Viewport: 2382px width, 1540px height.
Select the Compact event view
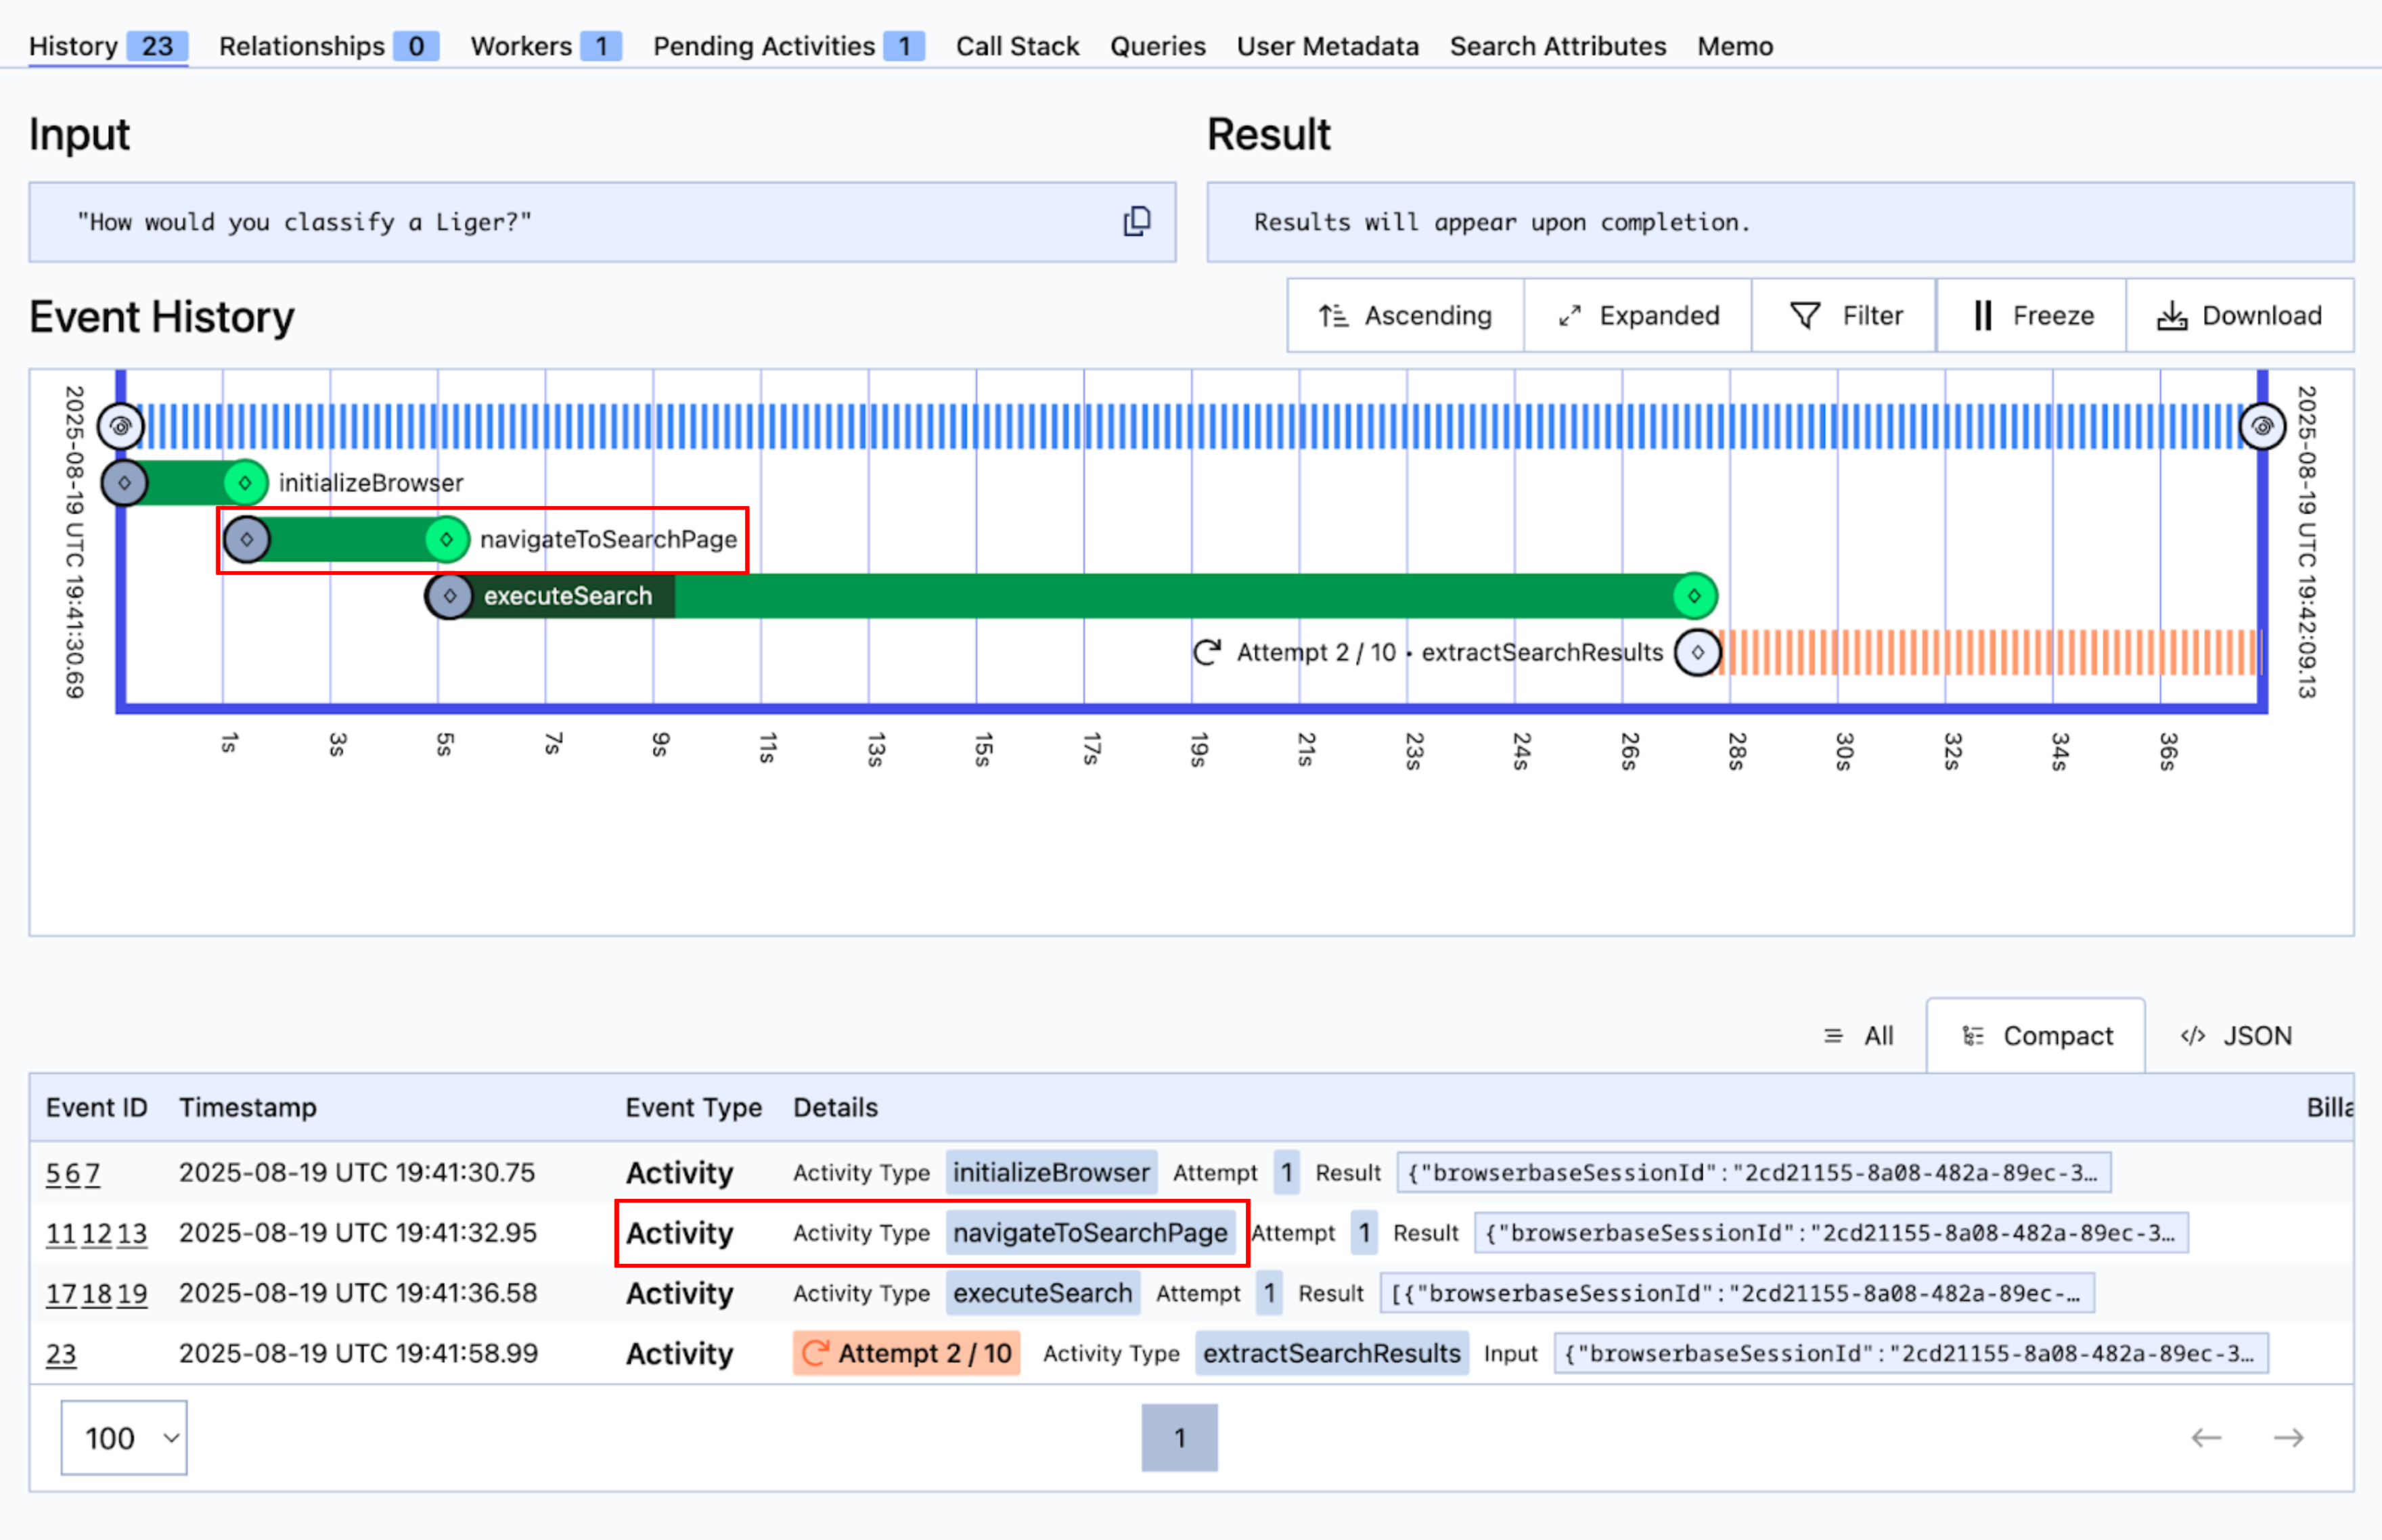(x=2036, y=1036)
